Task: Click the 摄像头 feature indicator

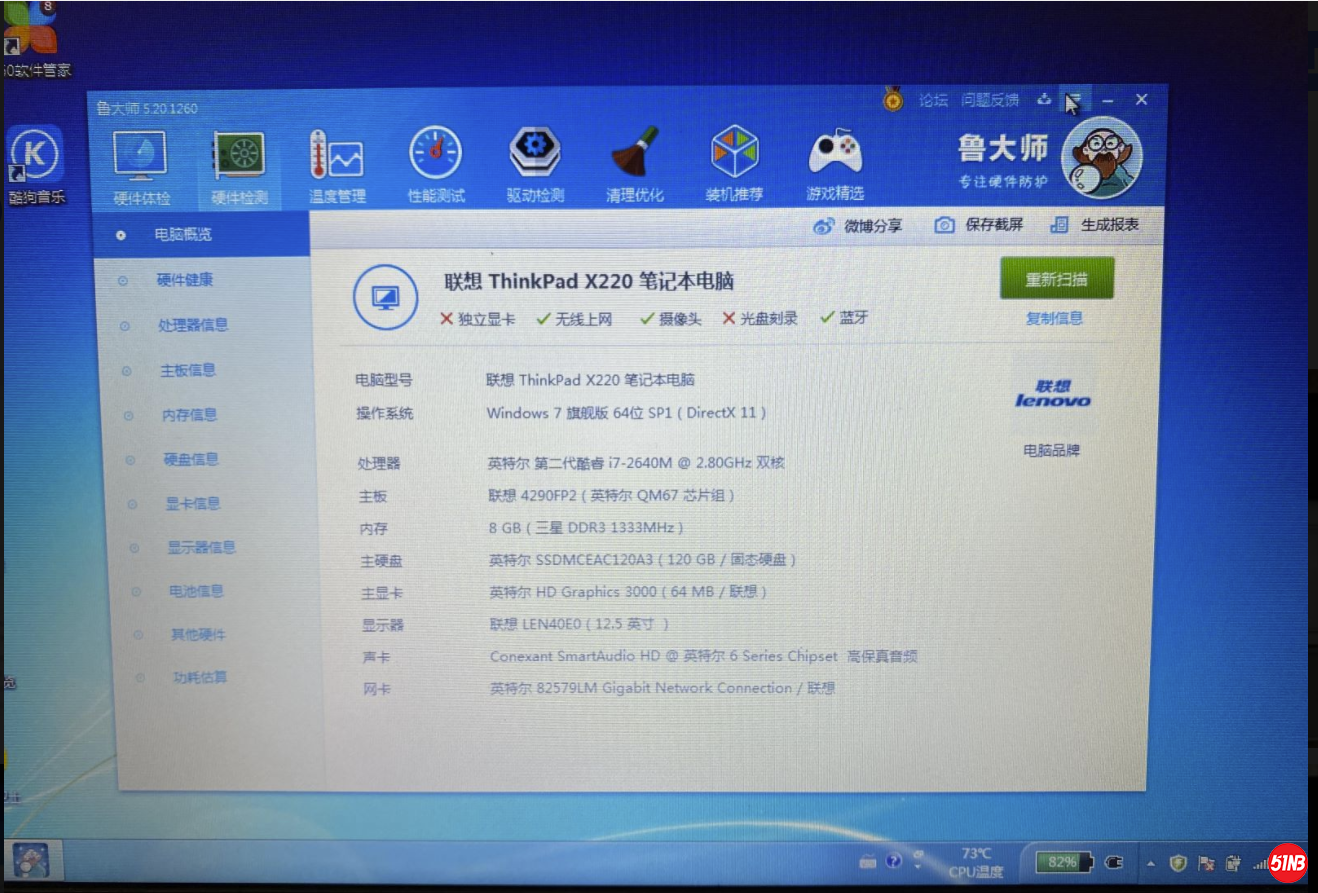Action: 670,319
